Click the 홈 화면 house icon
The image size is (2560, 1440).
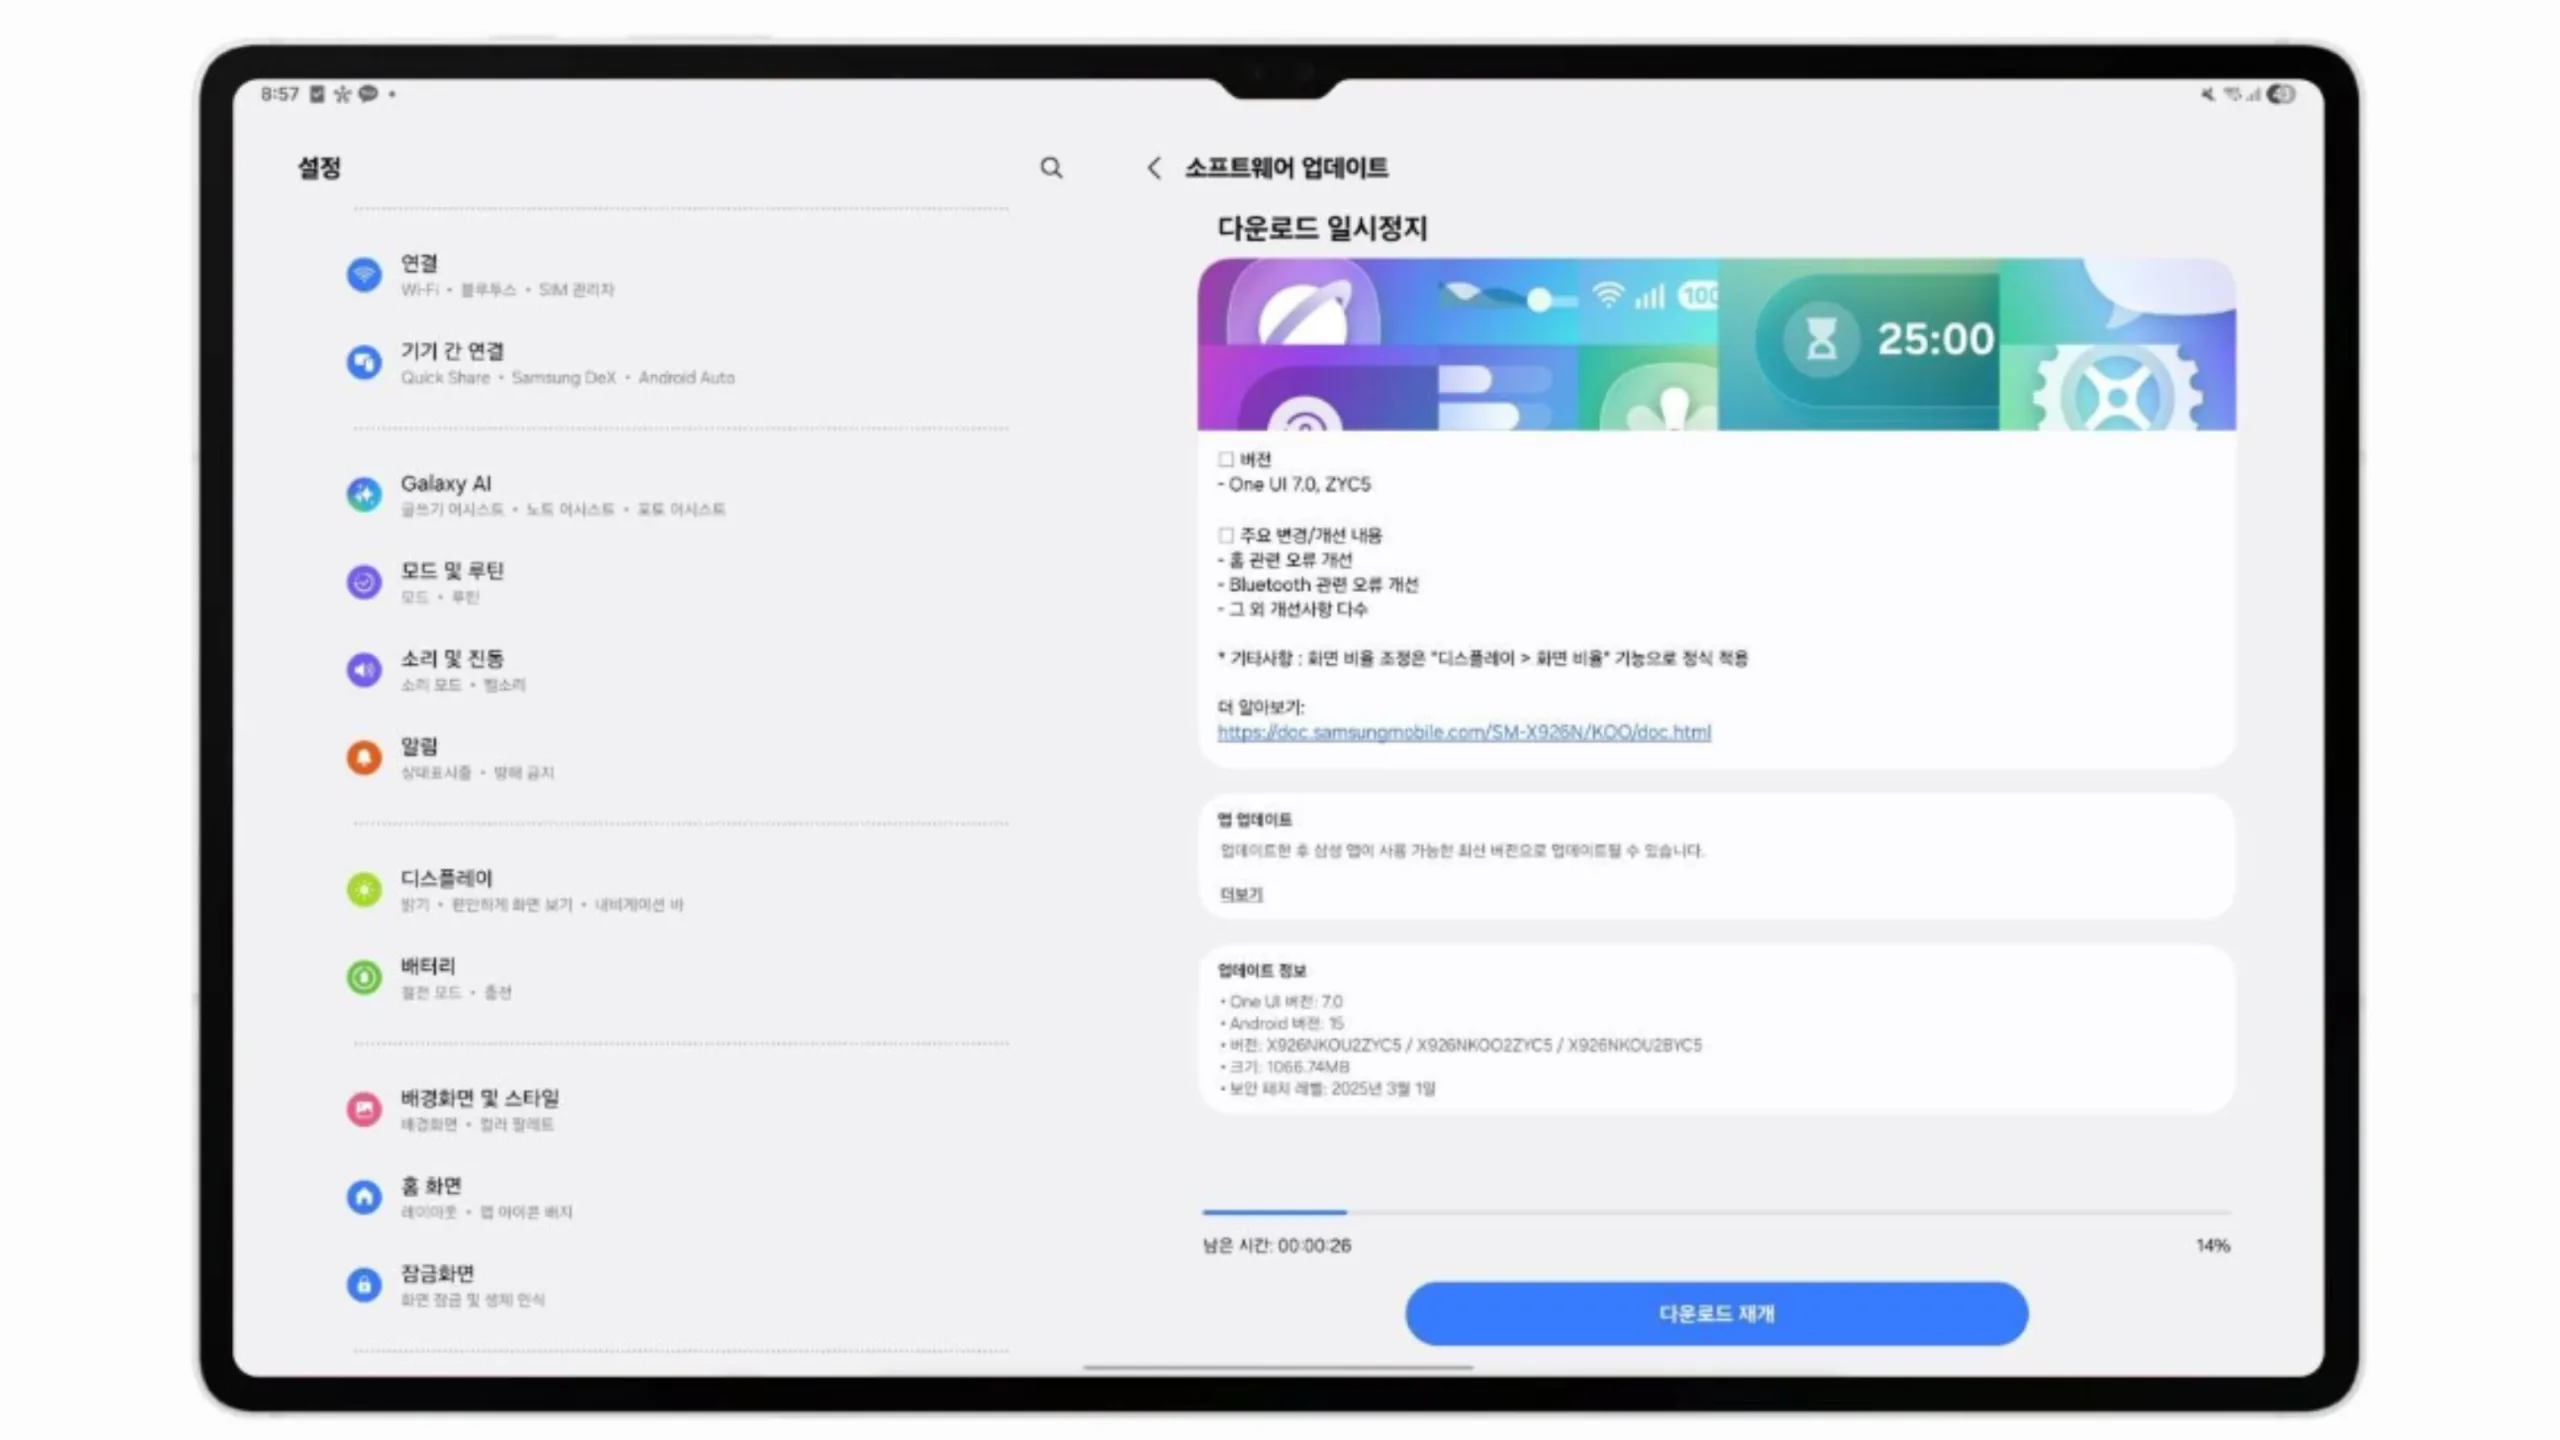click(x=364, y=1197)
